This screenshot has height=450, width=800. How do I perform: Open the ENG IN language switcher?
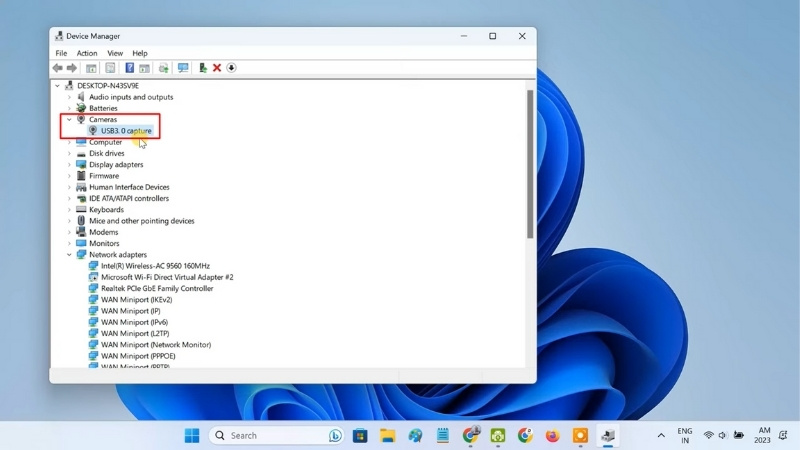tap(685, 436)
